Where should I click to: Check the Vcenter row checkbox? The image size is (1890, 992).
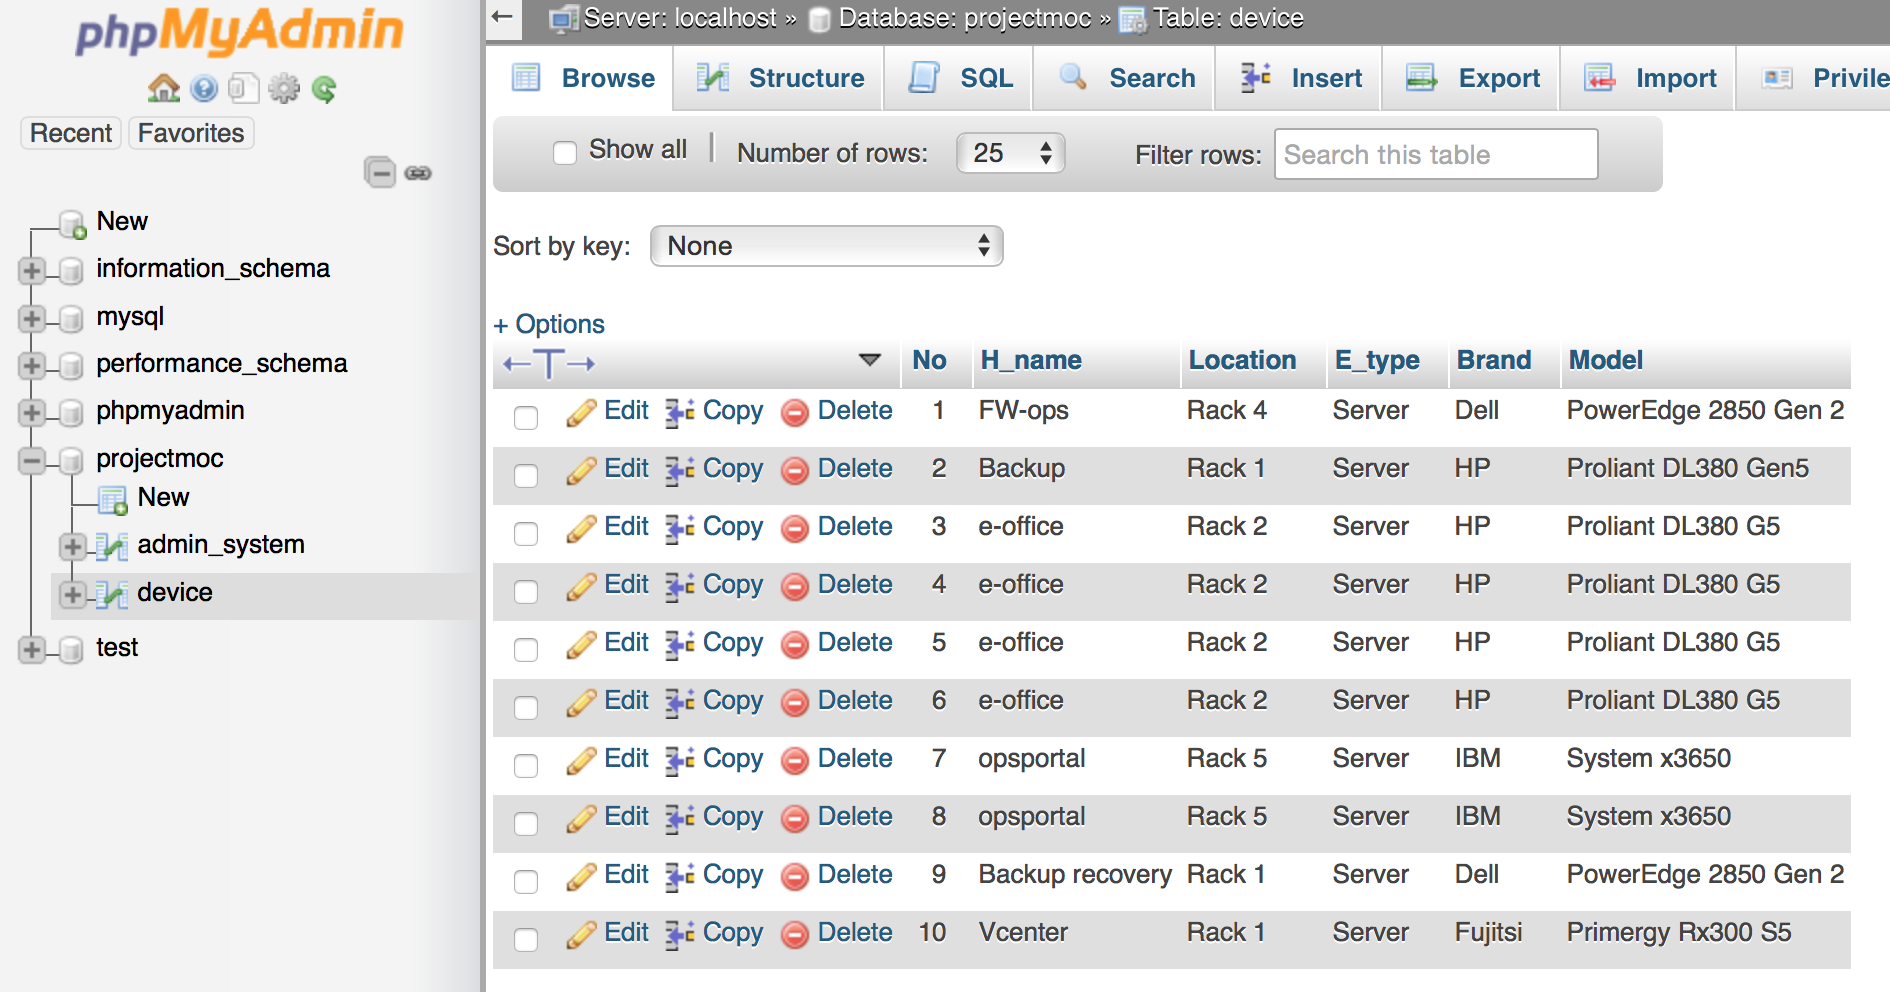tap(526, 940)
